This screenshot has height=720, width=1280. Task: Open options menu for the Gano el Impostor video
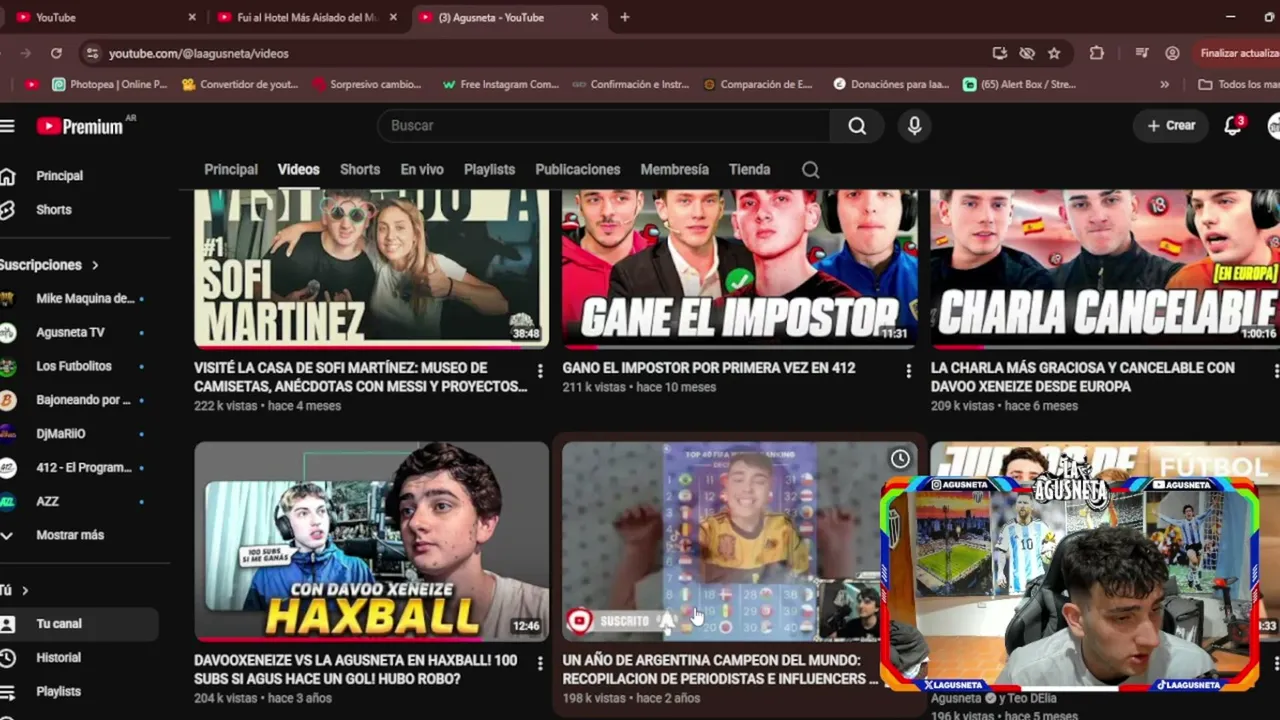(908, 371)
